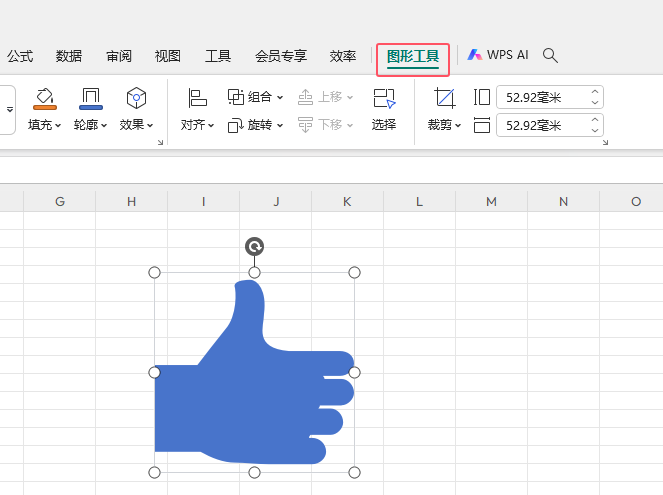Screen dimensions: 663x495
Task: Switch to the 视图 tab
Action: click(167, 56)
